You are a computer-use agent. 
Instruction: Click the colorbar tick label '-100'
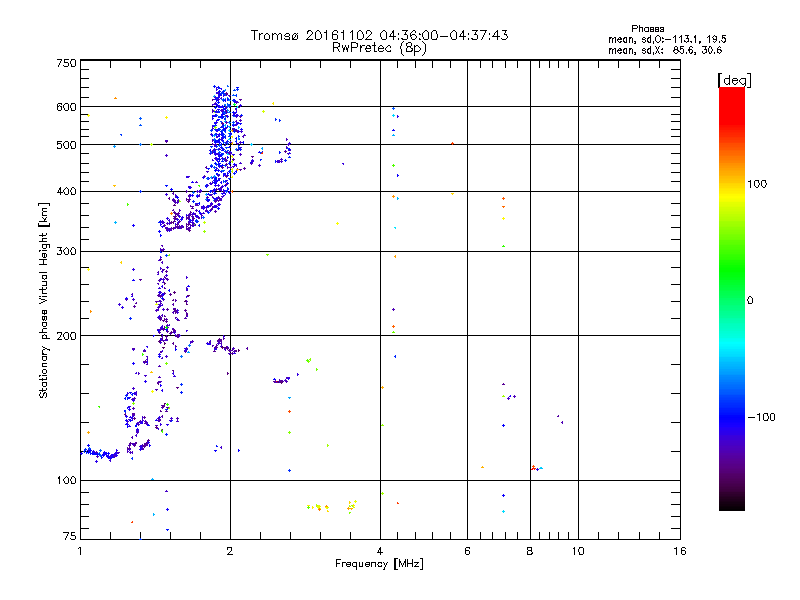761,417
